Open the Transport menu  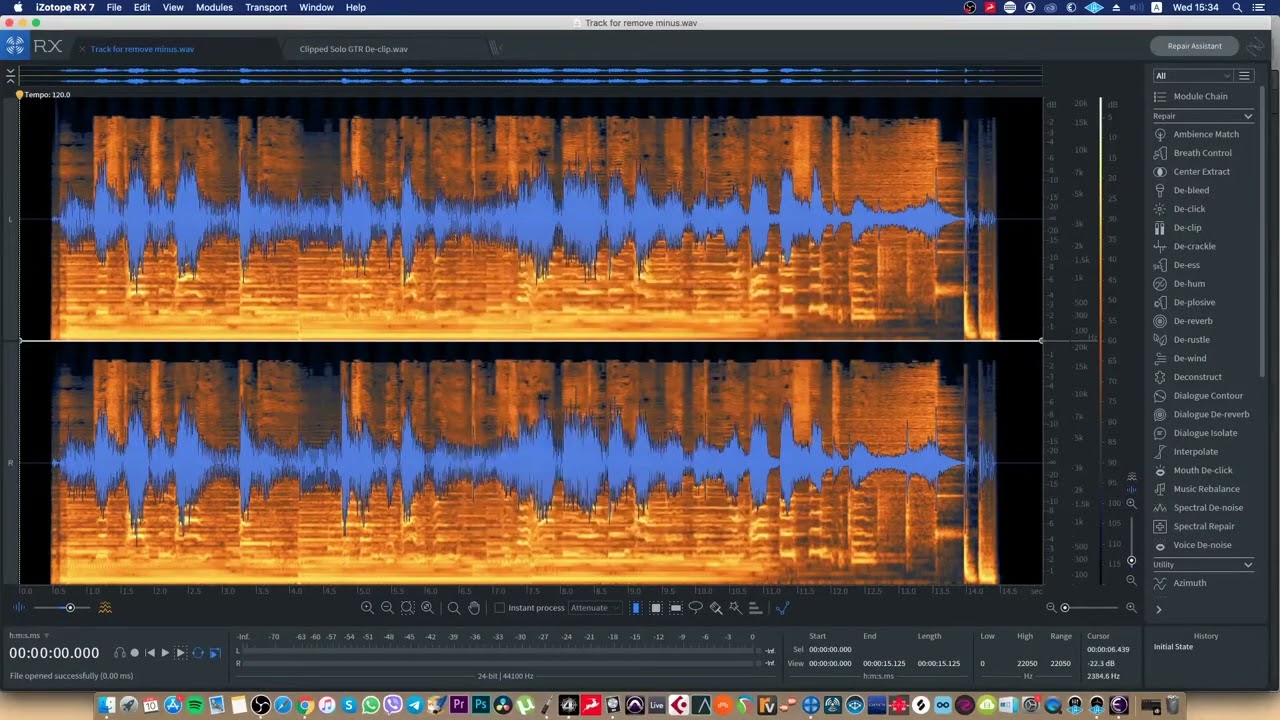click(266, 7)
